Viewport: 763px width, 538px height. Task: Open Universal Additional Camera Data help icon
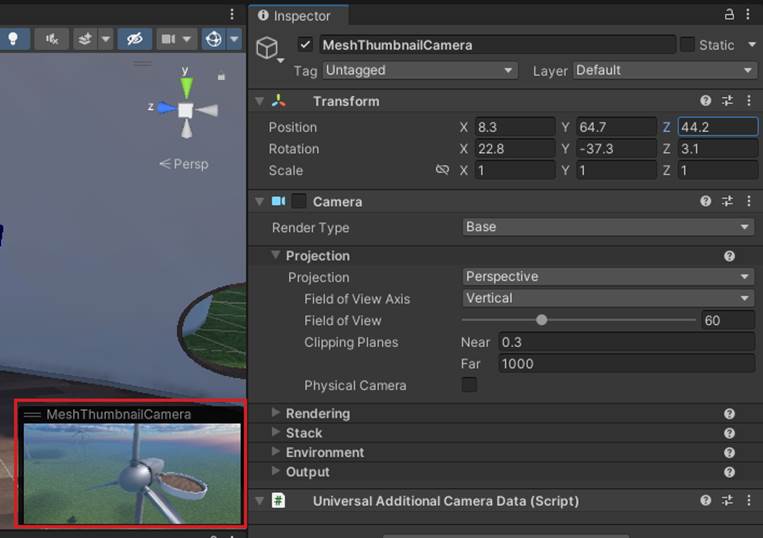tap(706, 500)
